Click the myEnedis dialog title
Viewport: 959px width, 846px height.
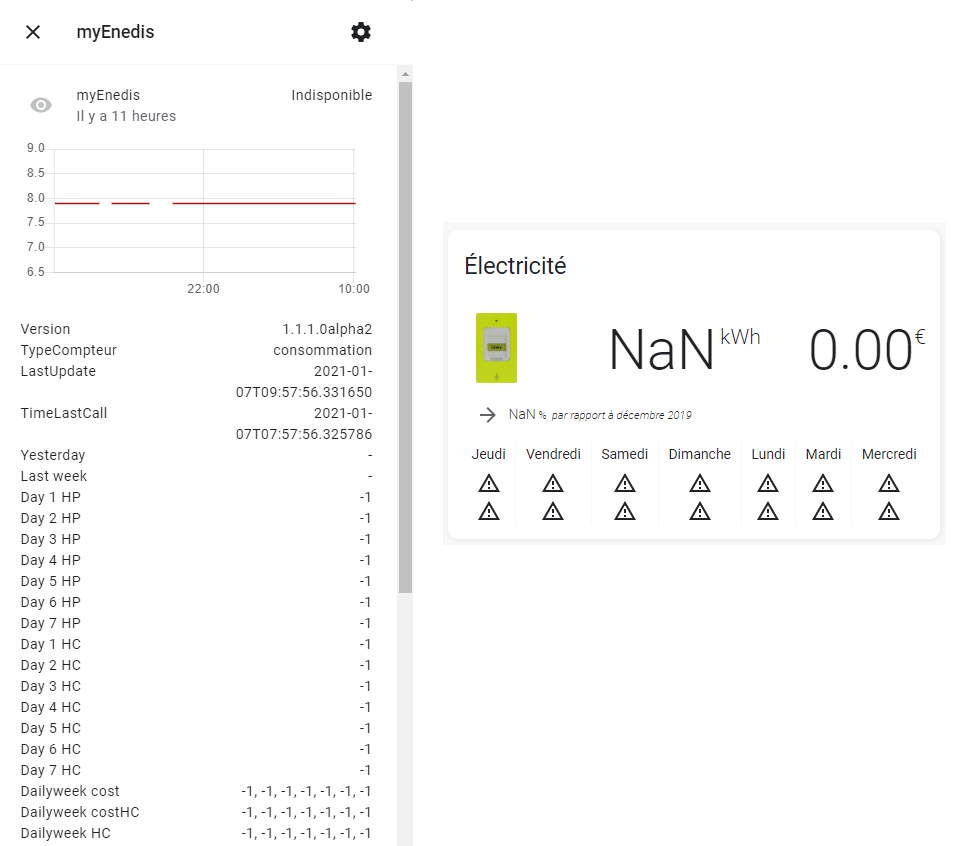(115, 32)
